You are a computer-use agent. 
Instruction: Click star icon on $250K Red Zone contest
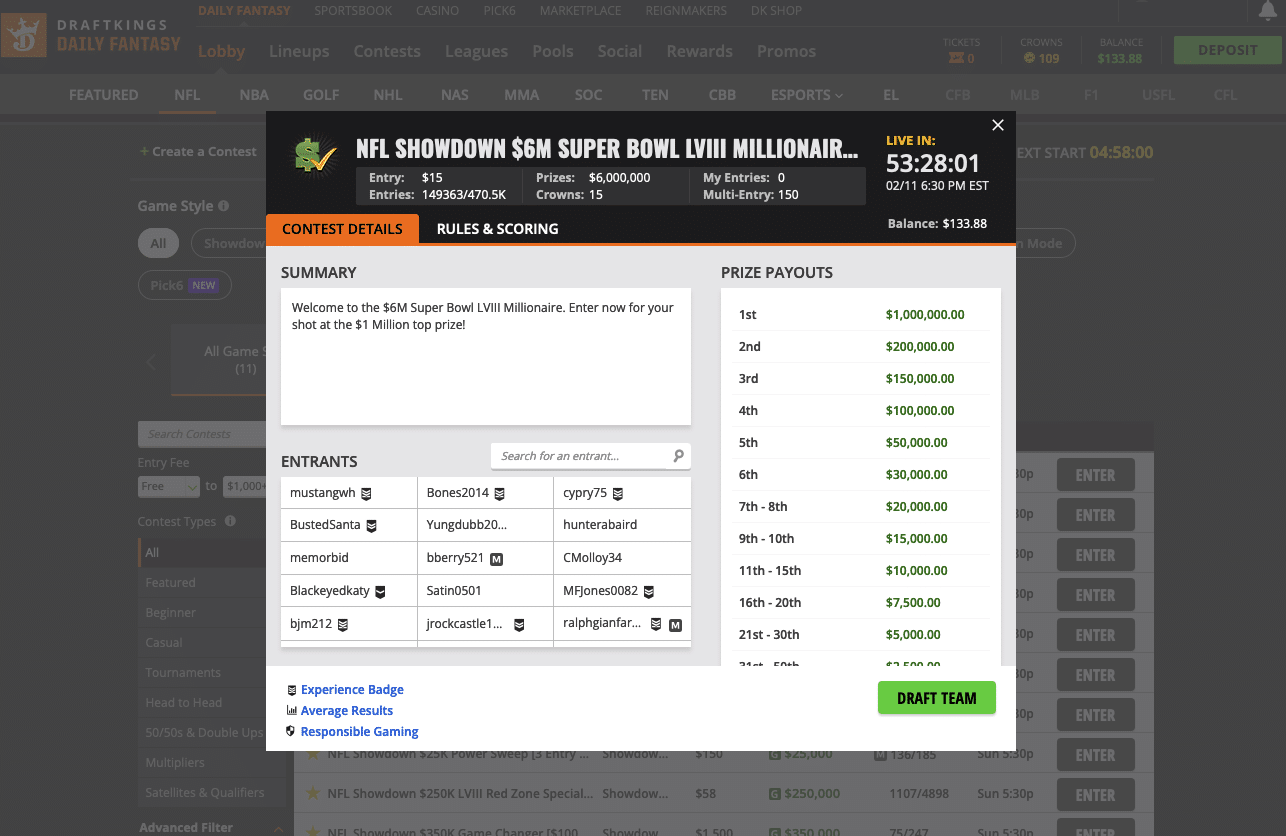pos(312,793)
